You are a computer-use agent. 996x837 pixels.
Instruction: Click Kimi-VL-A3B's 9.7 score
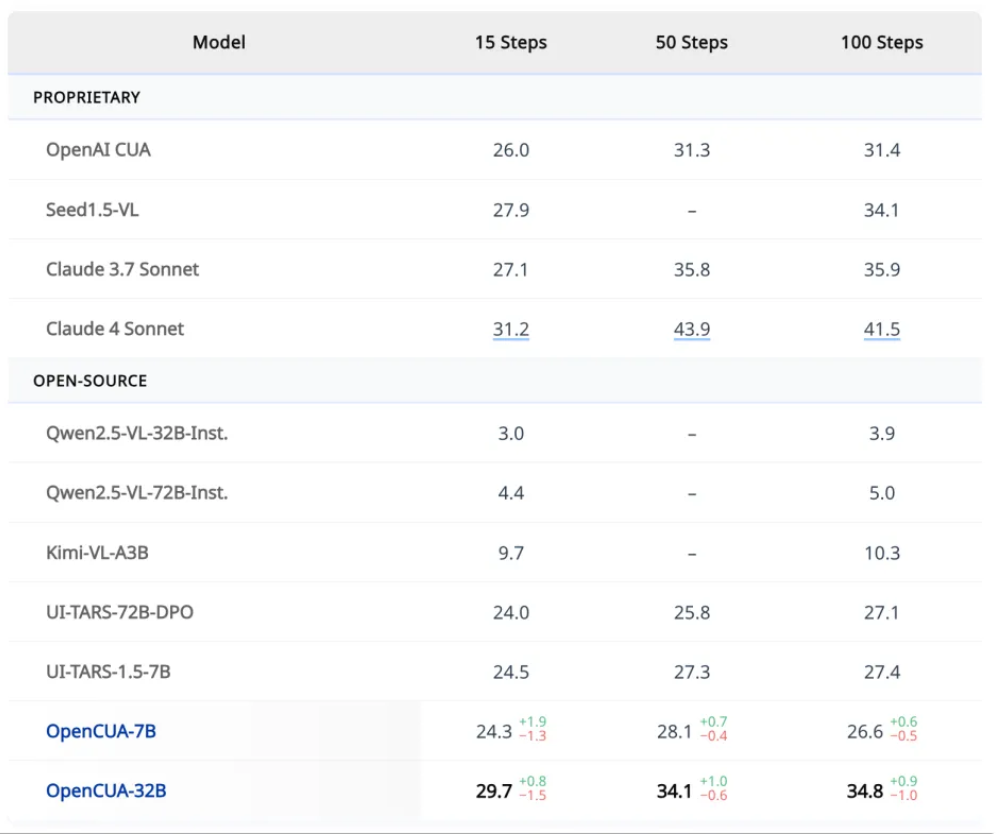tap(511, 552)
